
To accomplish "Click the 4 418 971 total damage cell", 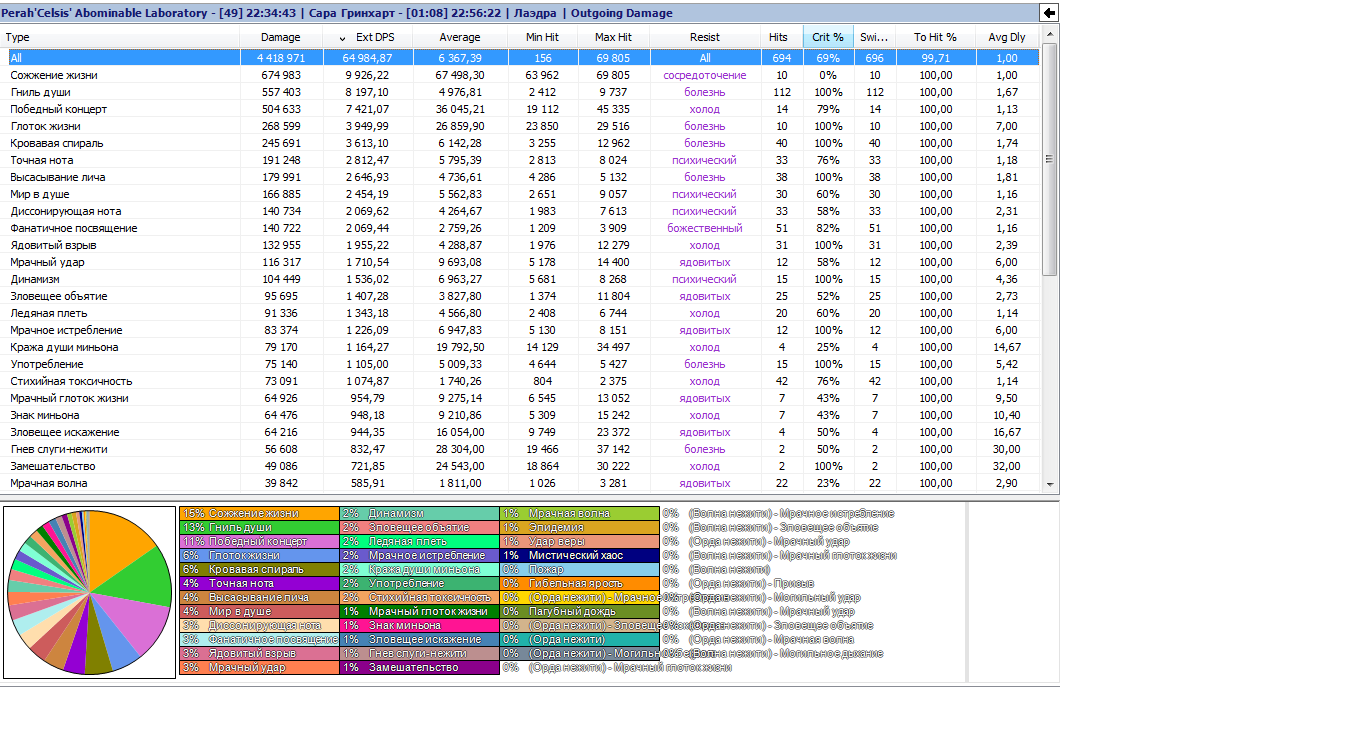I will (x=281, y=58).
